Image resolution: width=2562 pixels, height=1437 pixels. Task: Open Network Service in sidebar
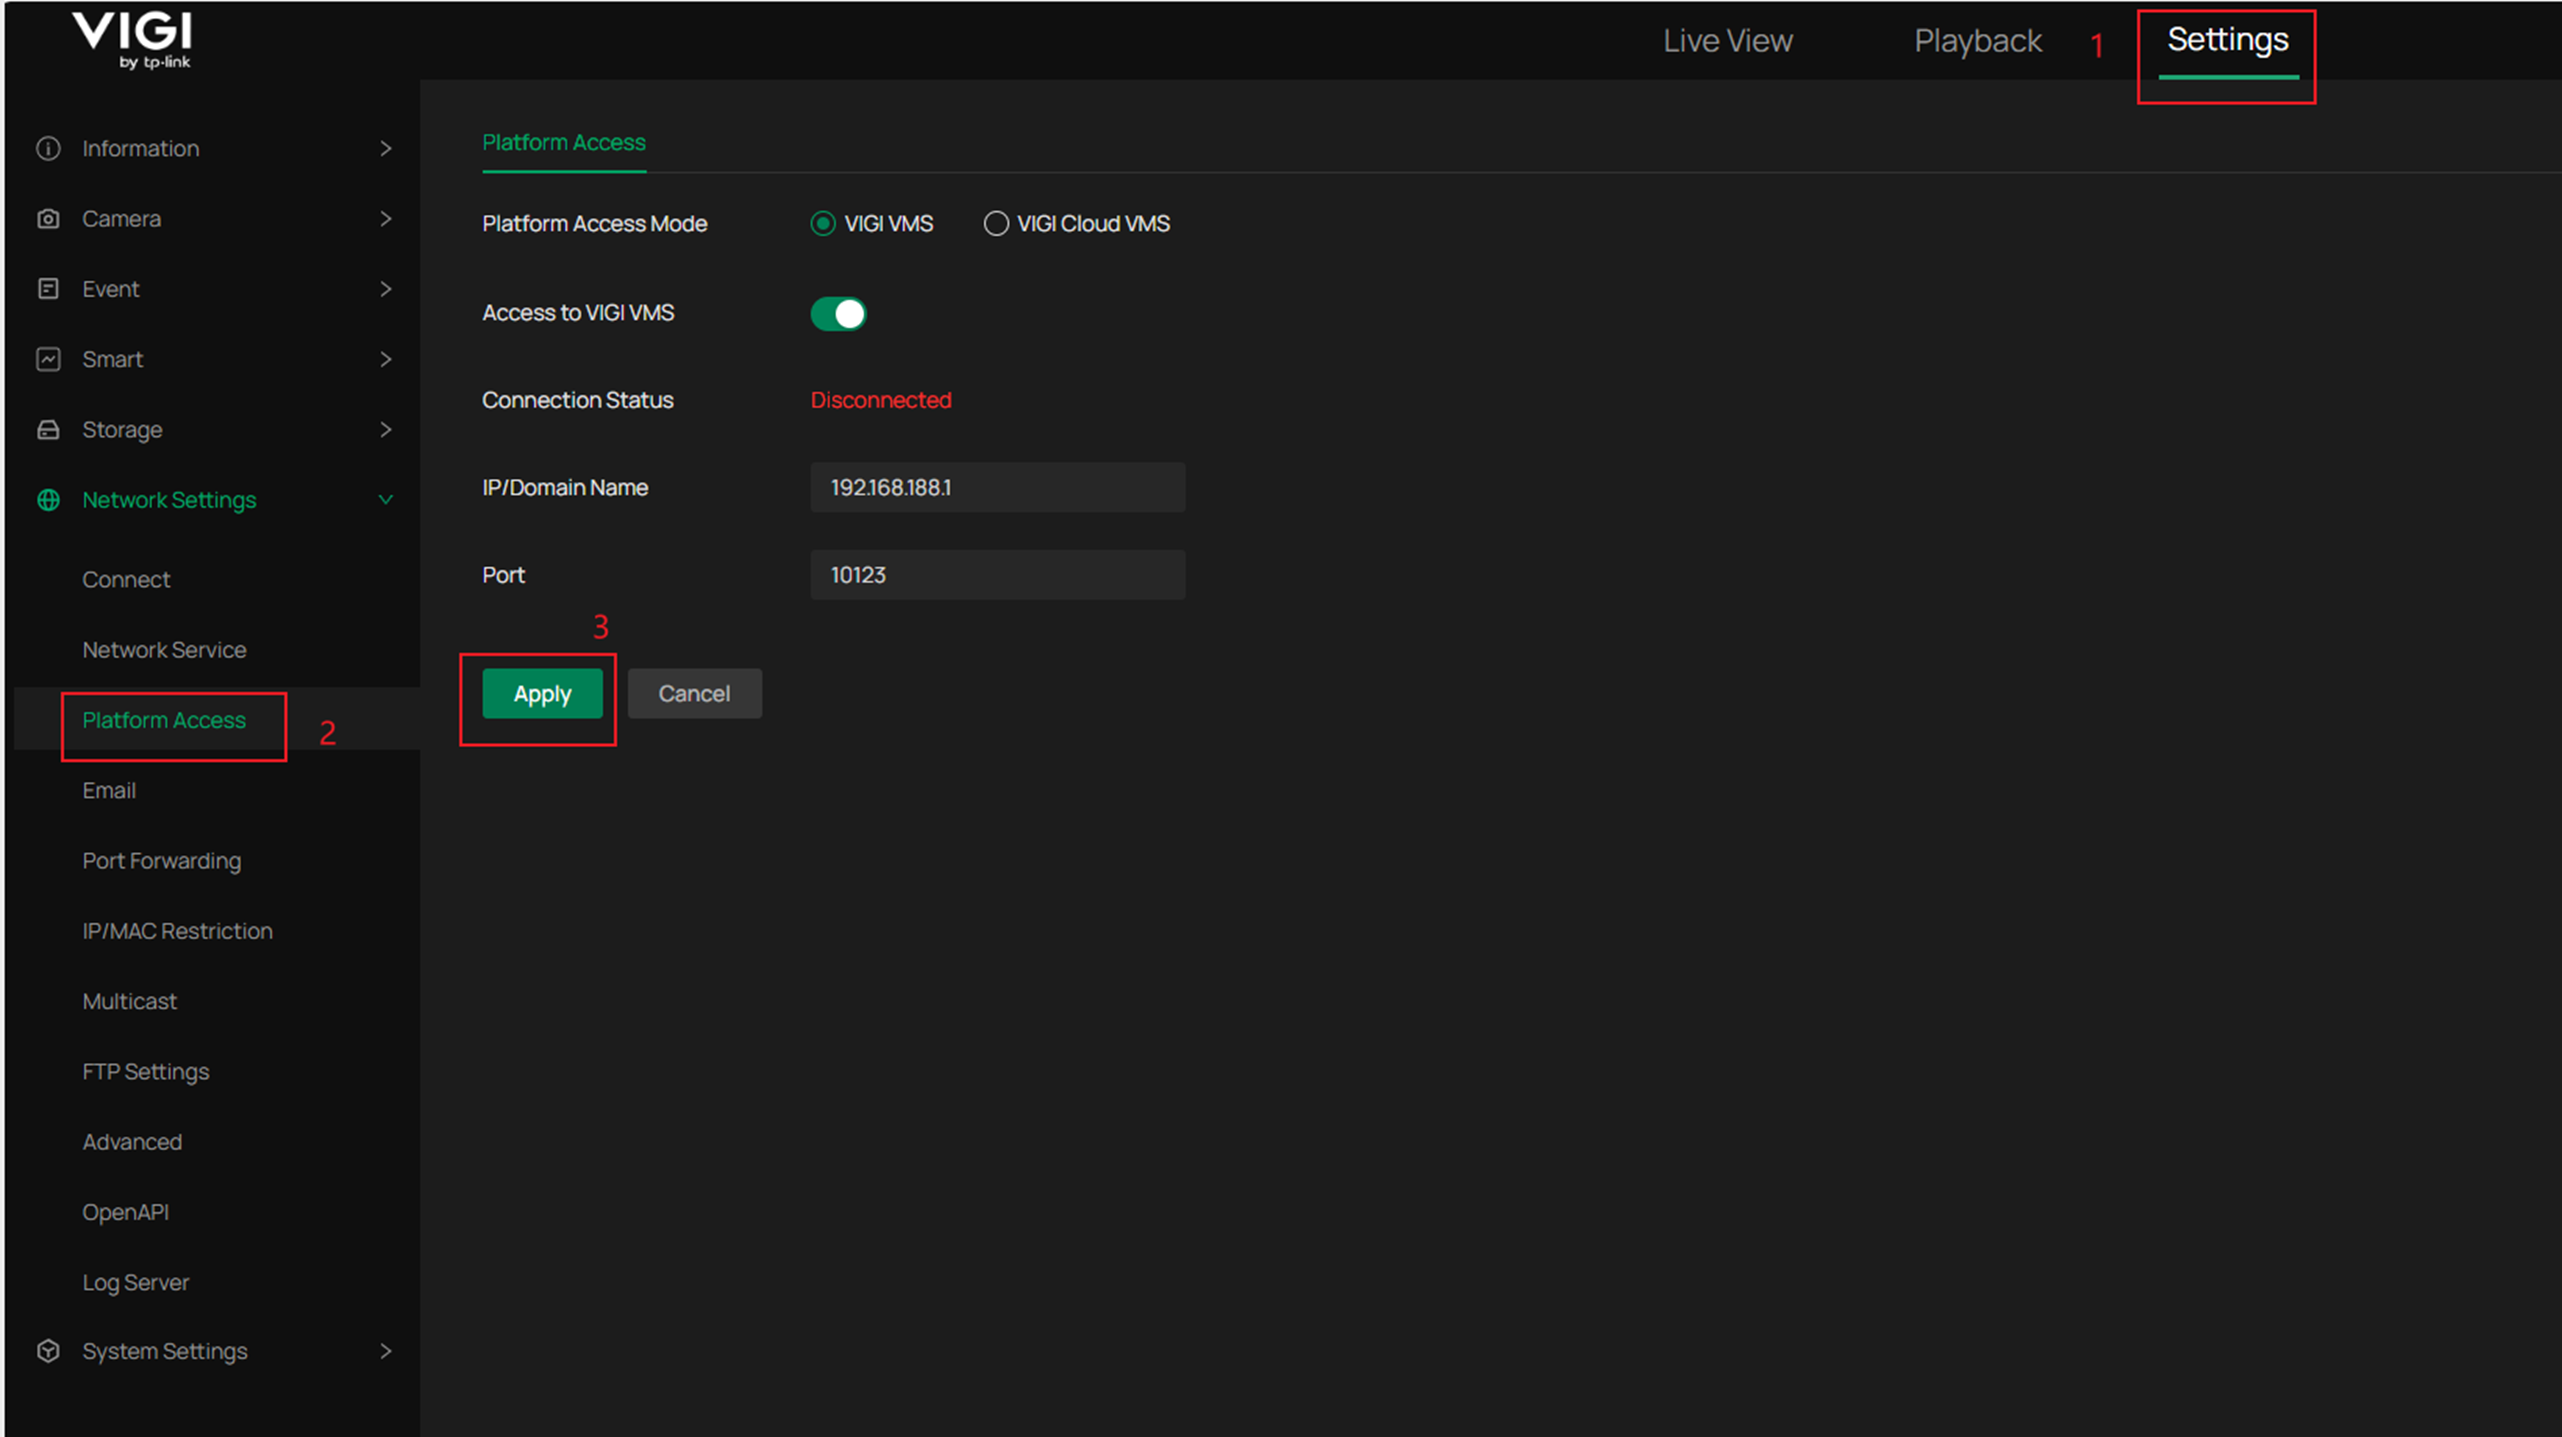(164, 649)
